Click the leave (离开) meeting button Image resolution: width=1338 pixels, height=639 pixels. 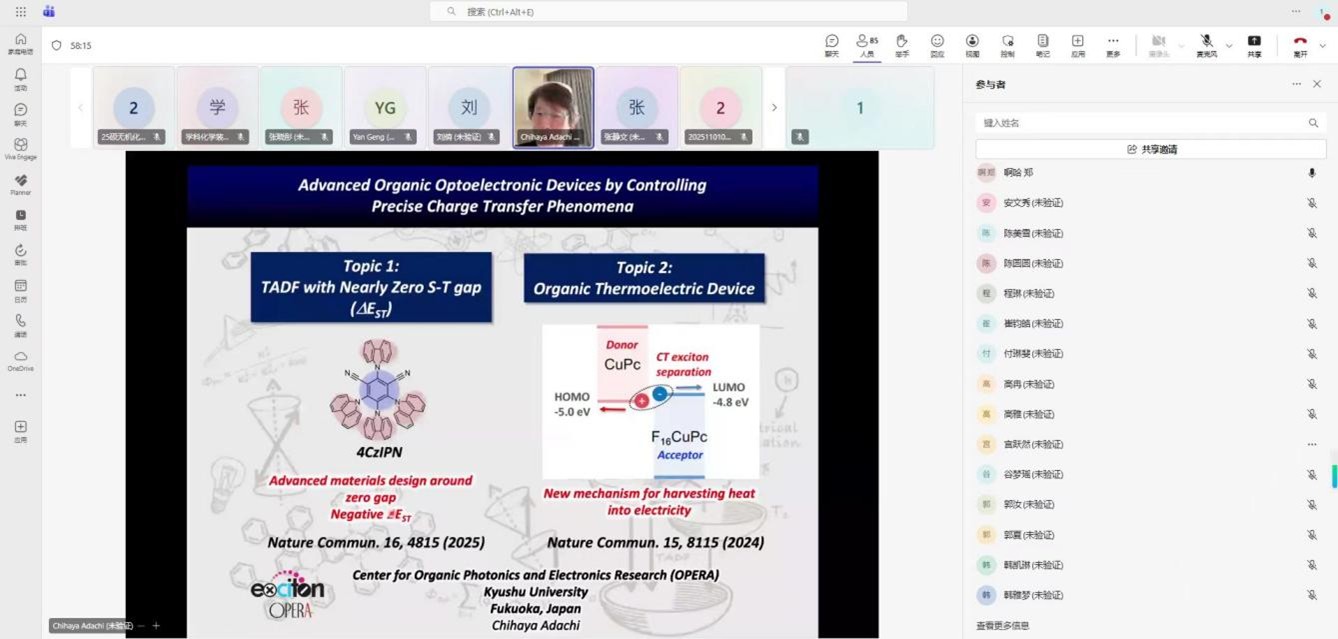pos(1300,45)
